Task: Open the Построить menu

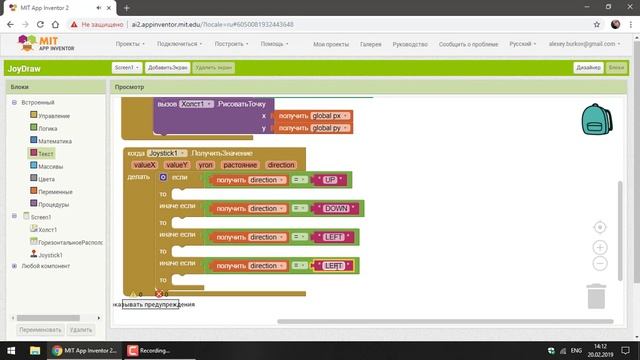Action: pyautogui.click(x=231, y=44)
